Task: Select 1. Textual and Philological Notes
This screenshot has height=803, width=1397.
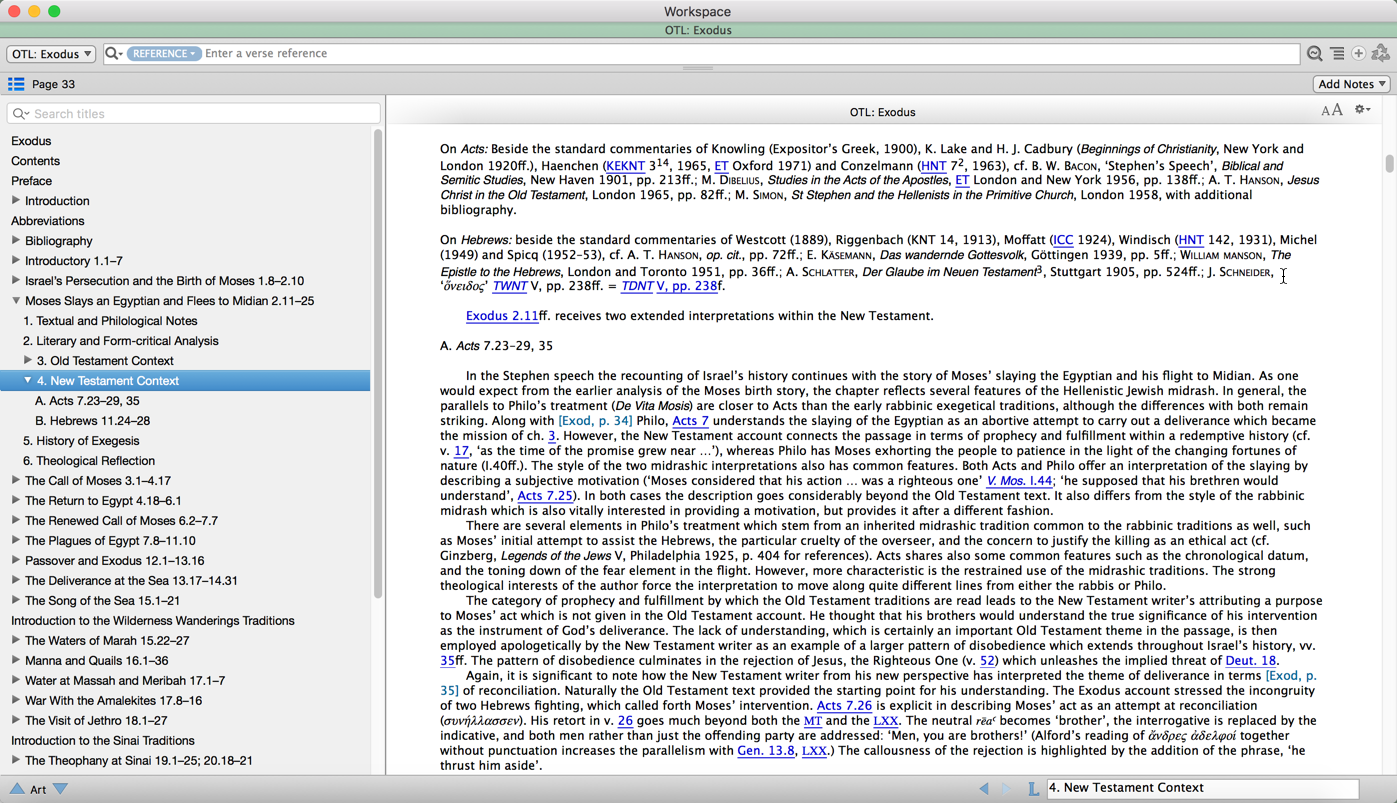Action: pos(110,321)
